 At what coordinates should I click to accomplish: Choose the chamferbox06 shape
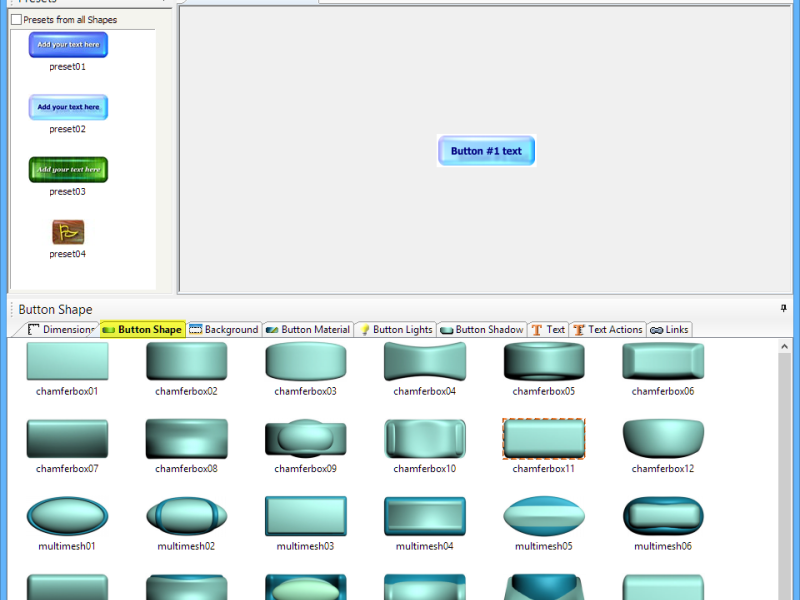pos(663,361)
